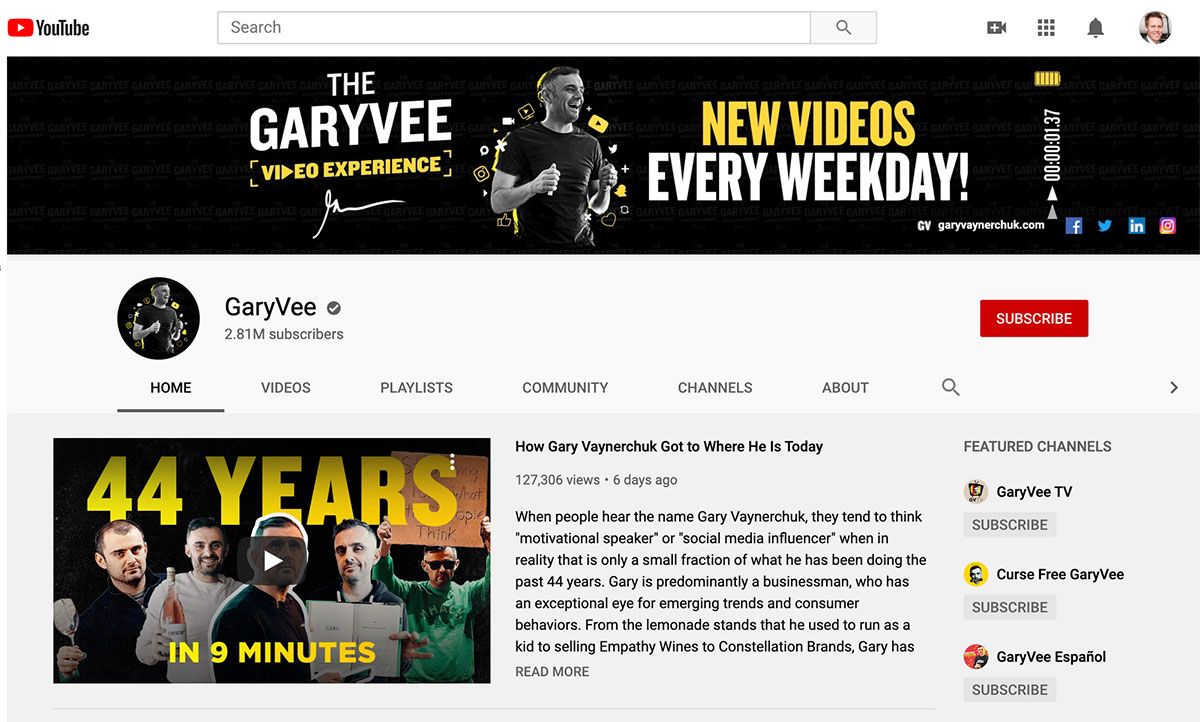The image size is (1200, 722).
Task: Play the featured 44 Years video
Action: tap(272, 561)
